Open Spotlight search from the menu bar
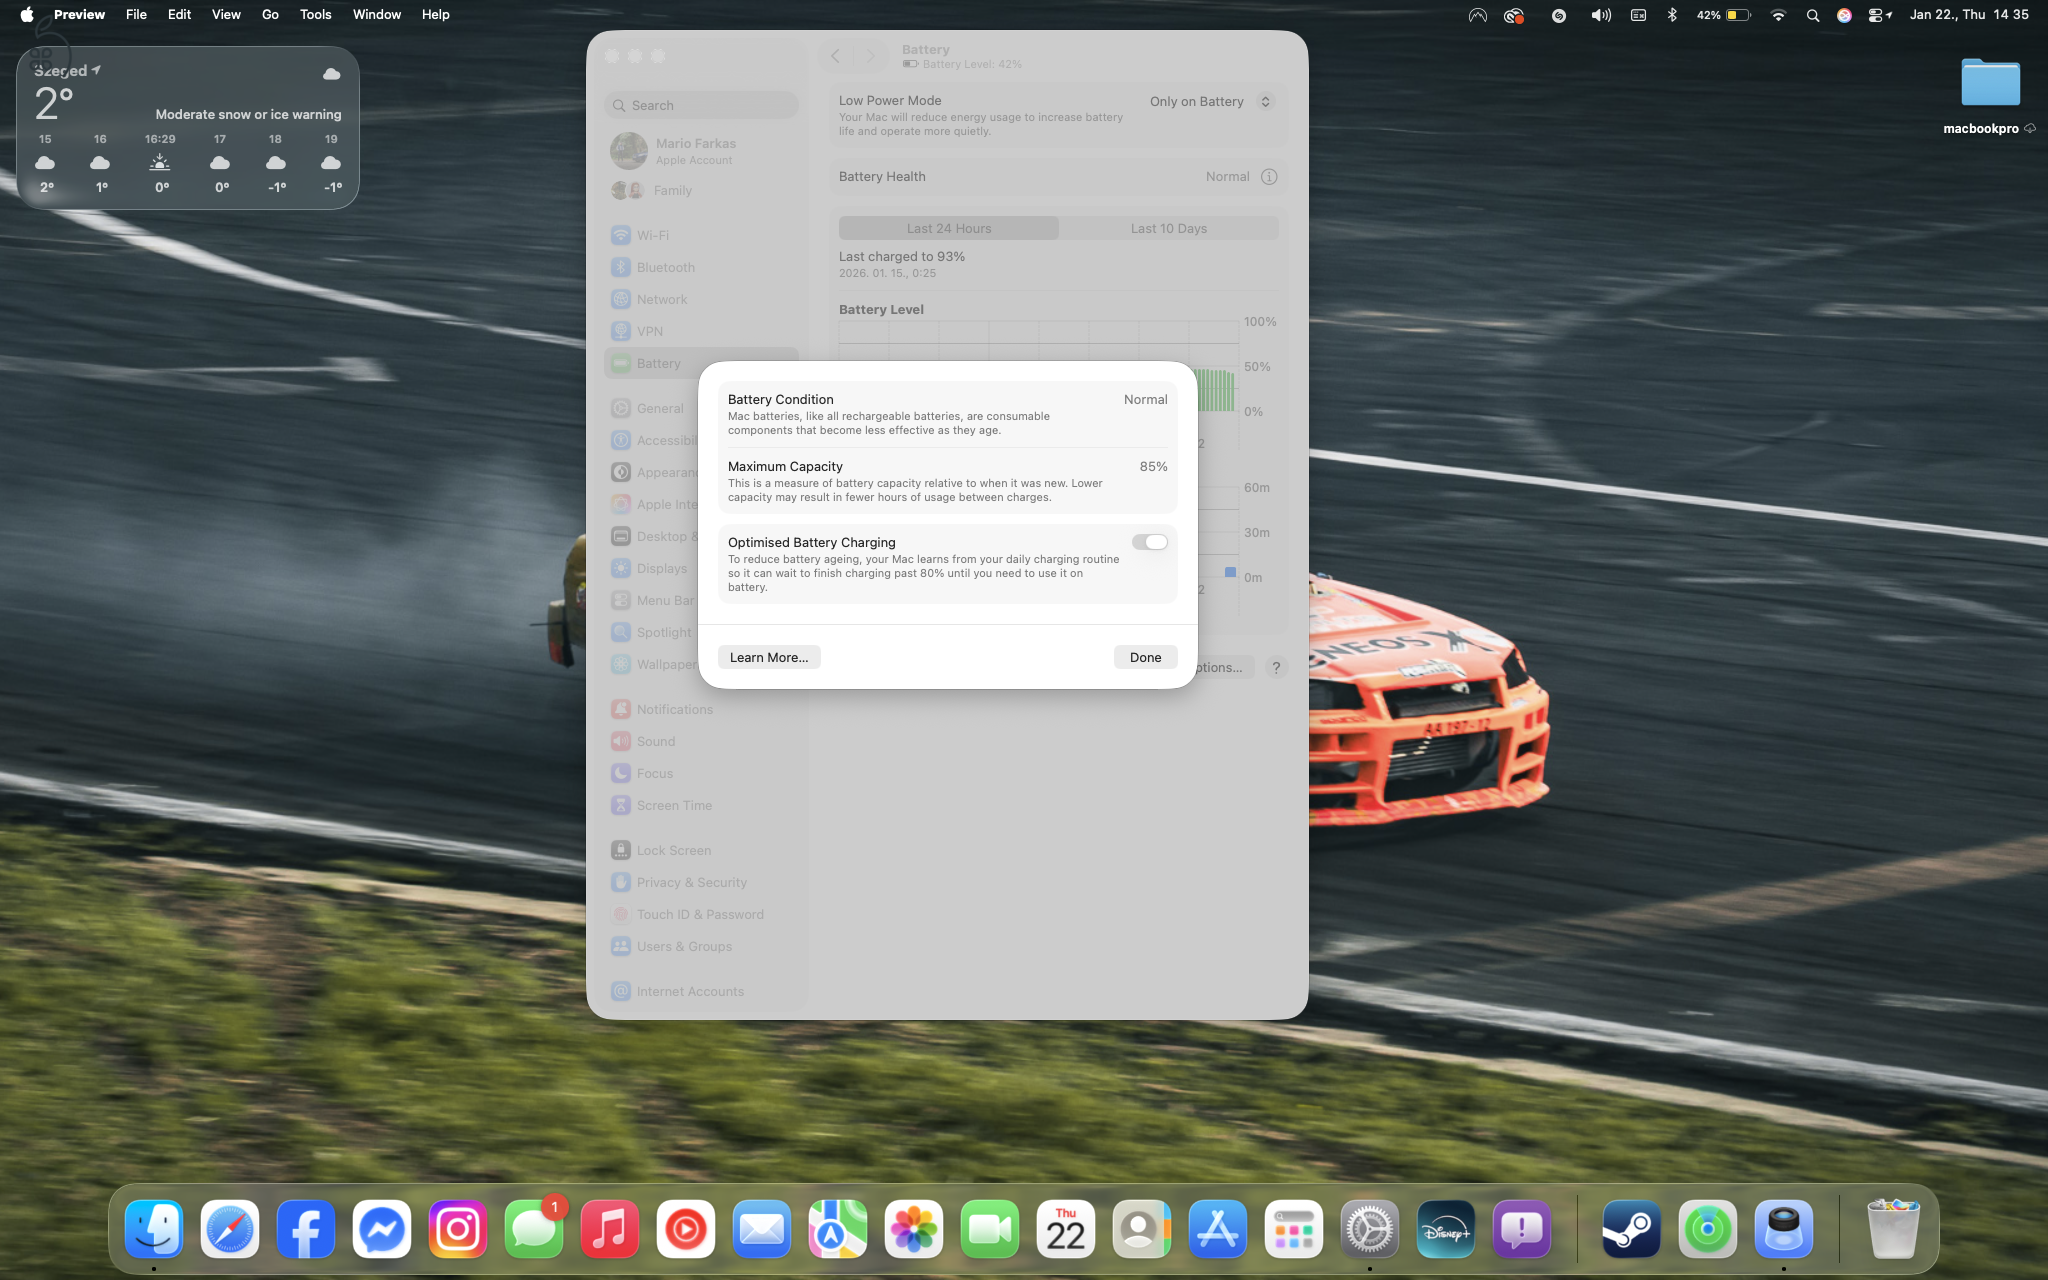This screenshot has width=2048, height=1280. click(x=1813, y=15)
